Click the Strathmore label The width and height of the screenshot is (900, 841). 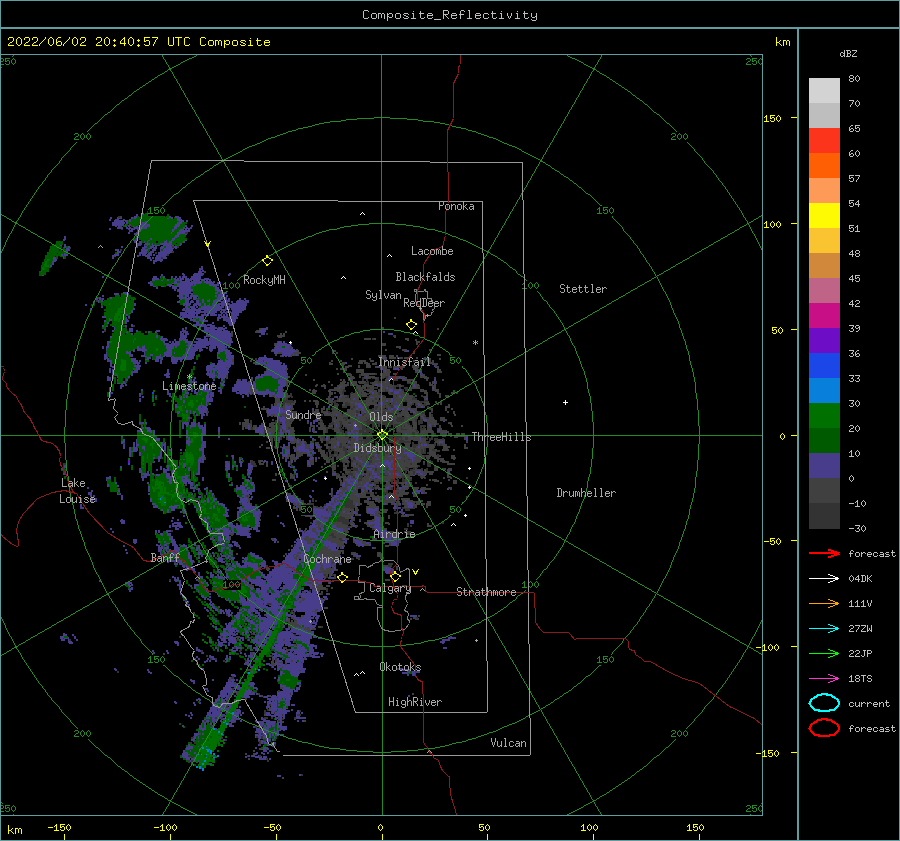coord(486,592)
